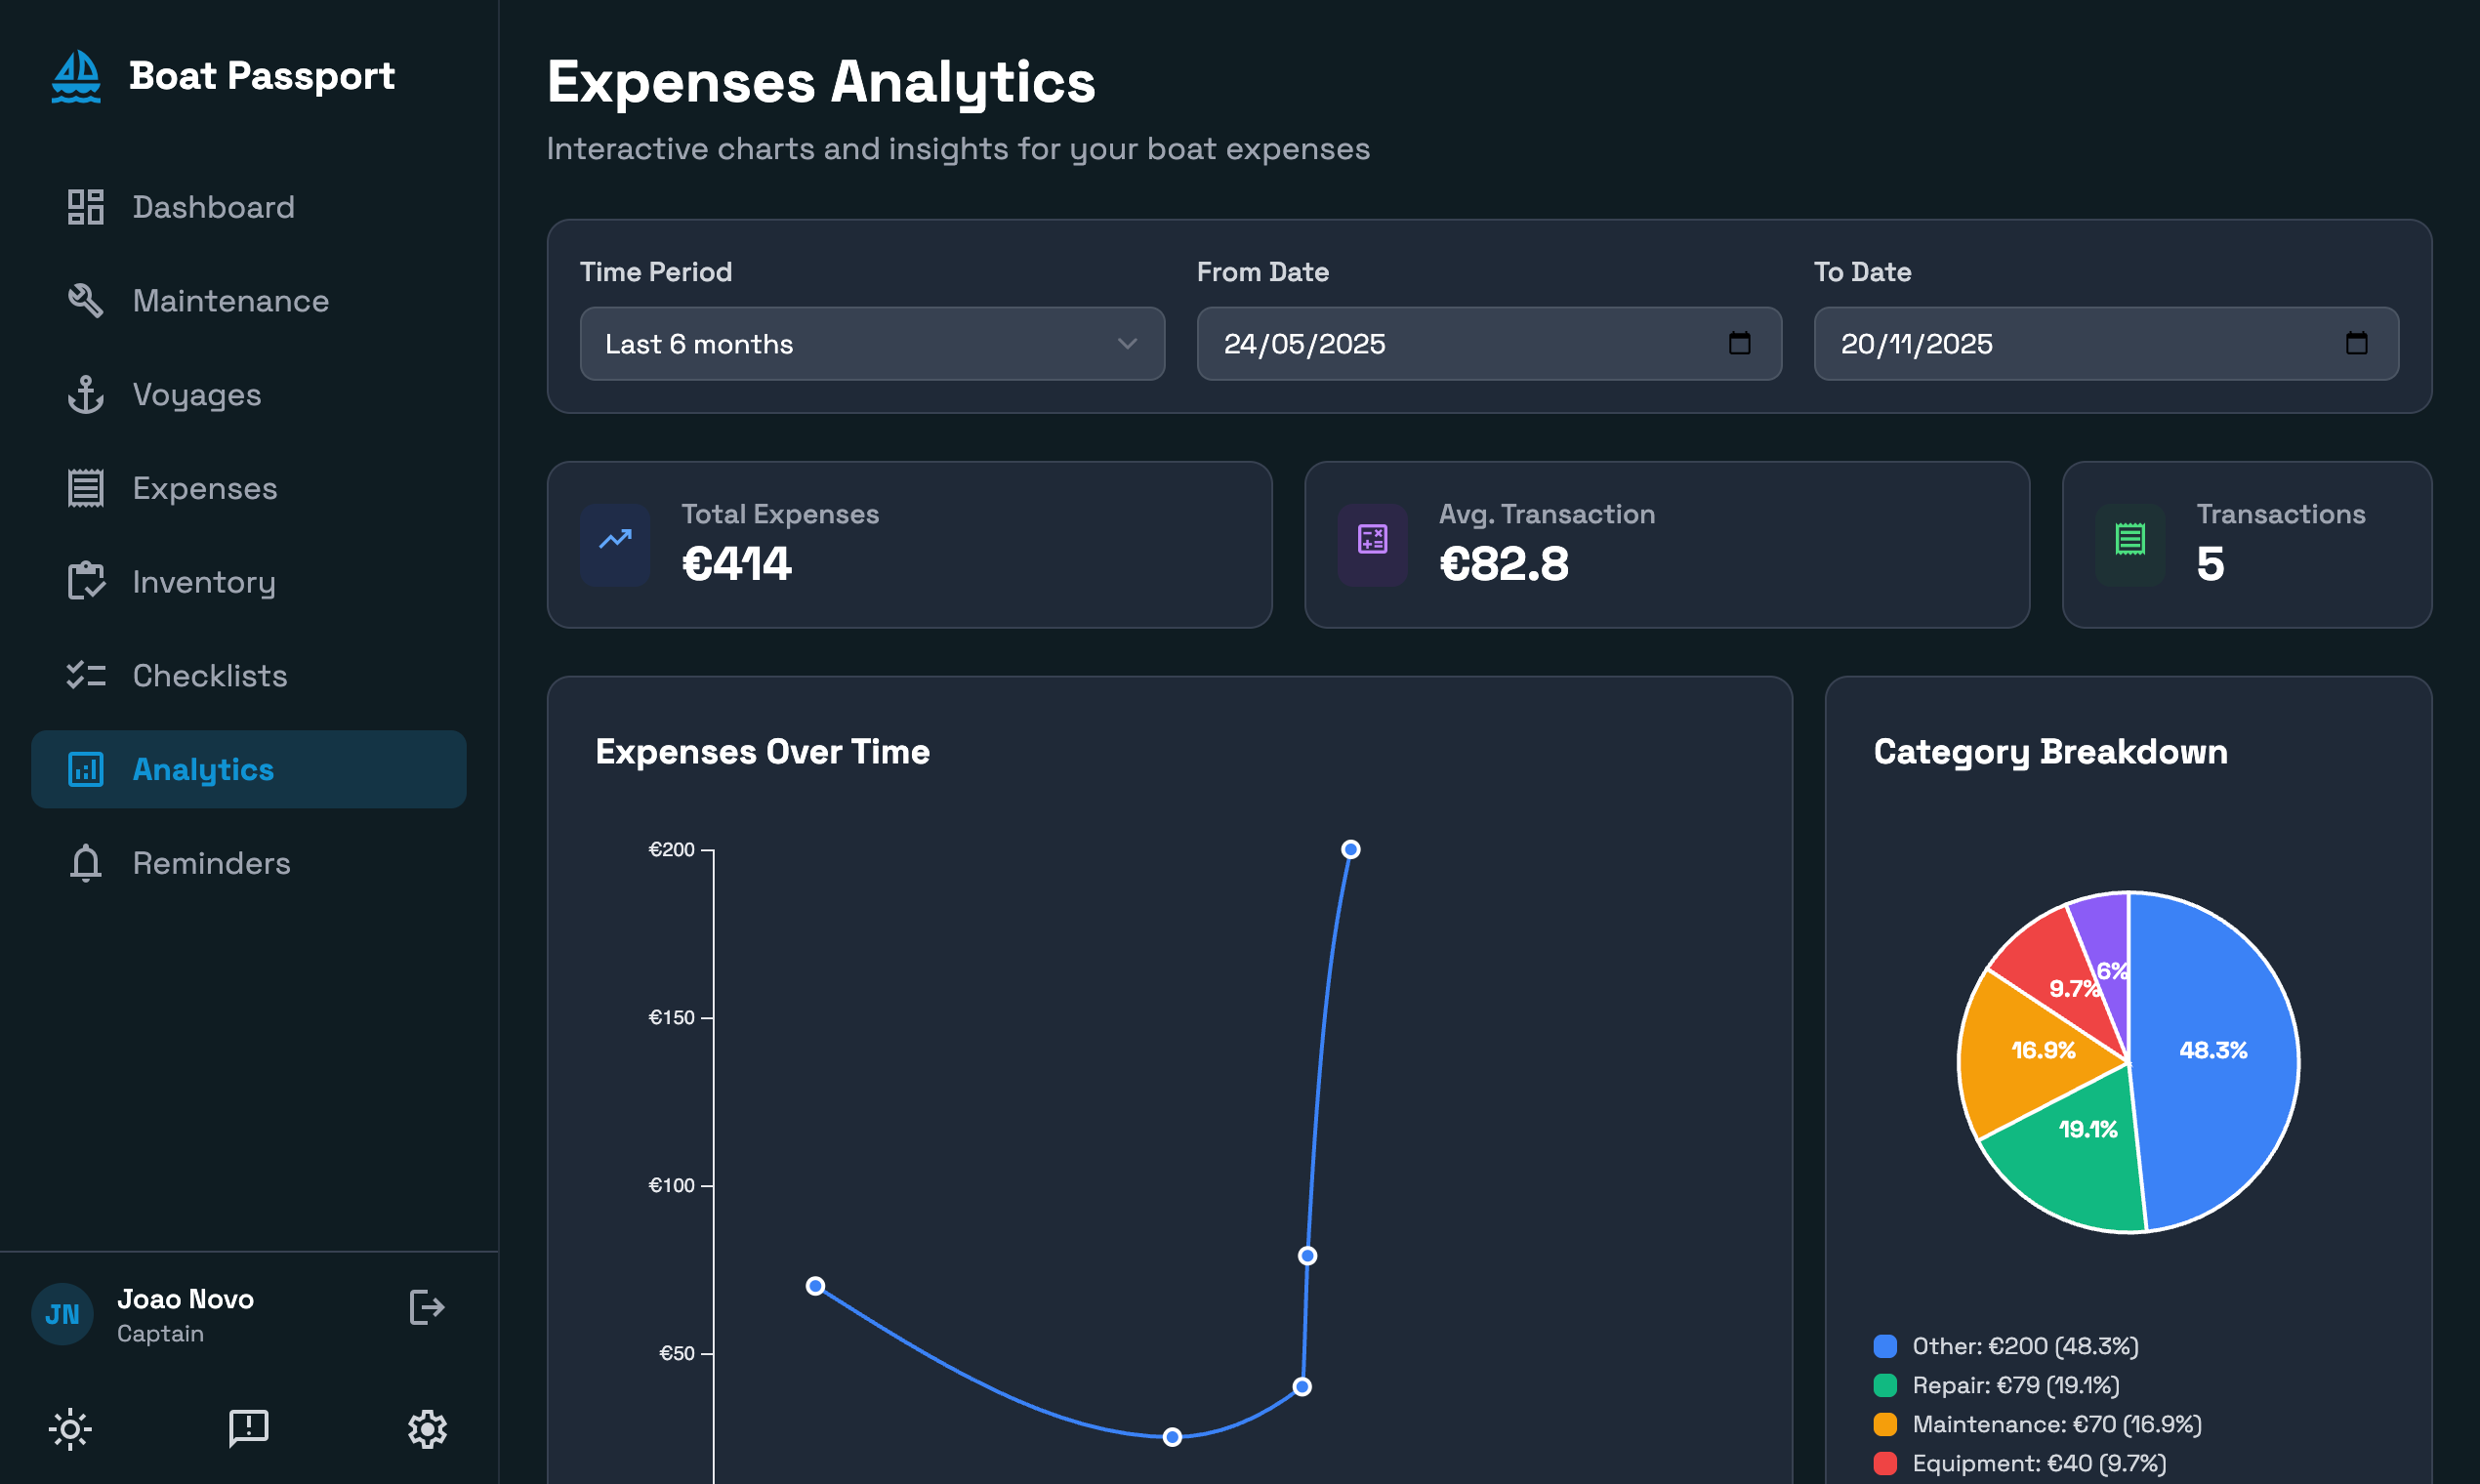2480x1484 pixels.
Task: Click the Avg. Transaction calculator icon
Action: tap(1372, 540)
